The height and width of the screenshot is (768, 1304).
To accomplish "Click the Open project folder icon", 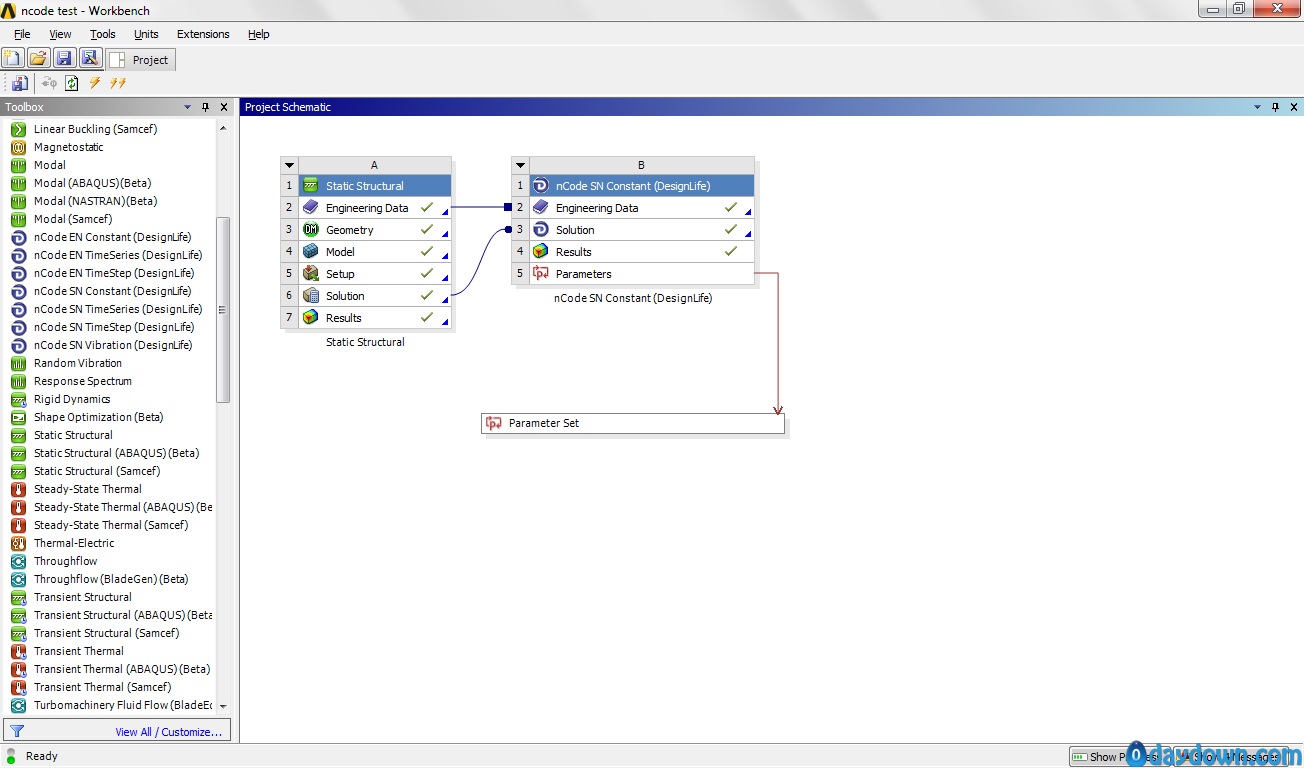I will 38,59.
